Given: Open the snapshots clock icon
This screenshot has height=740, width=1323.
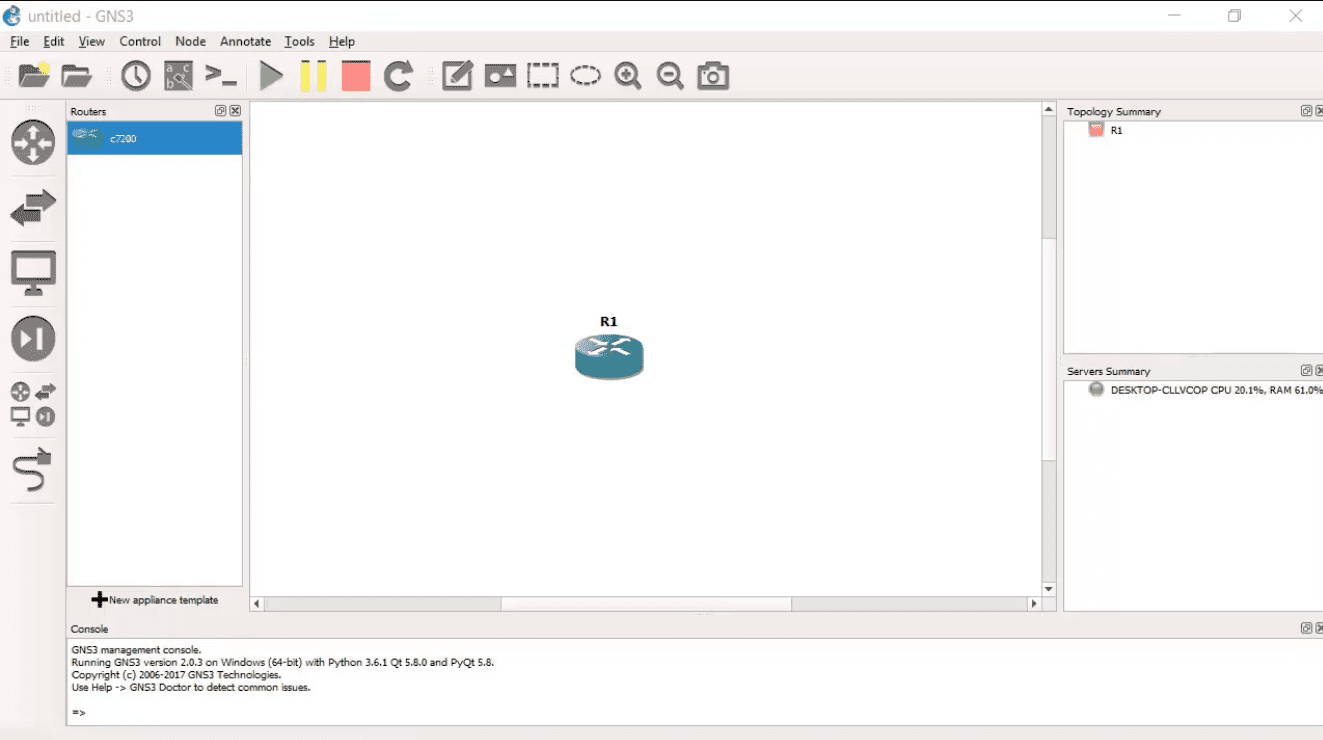Looking at the screenshot, I should [136, 75].
